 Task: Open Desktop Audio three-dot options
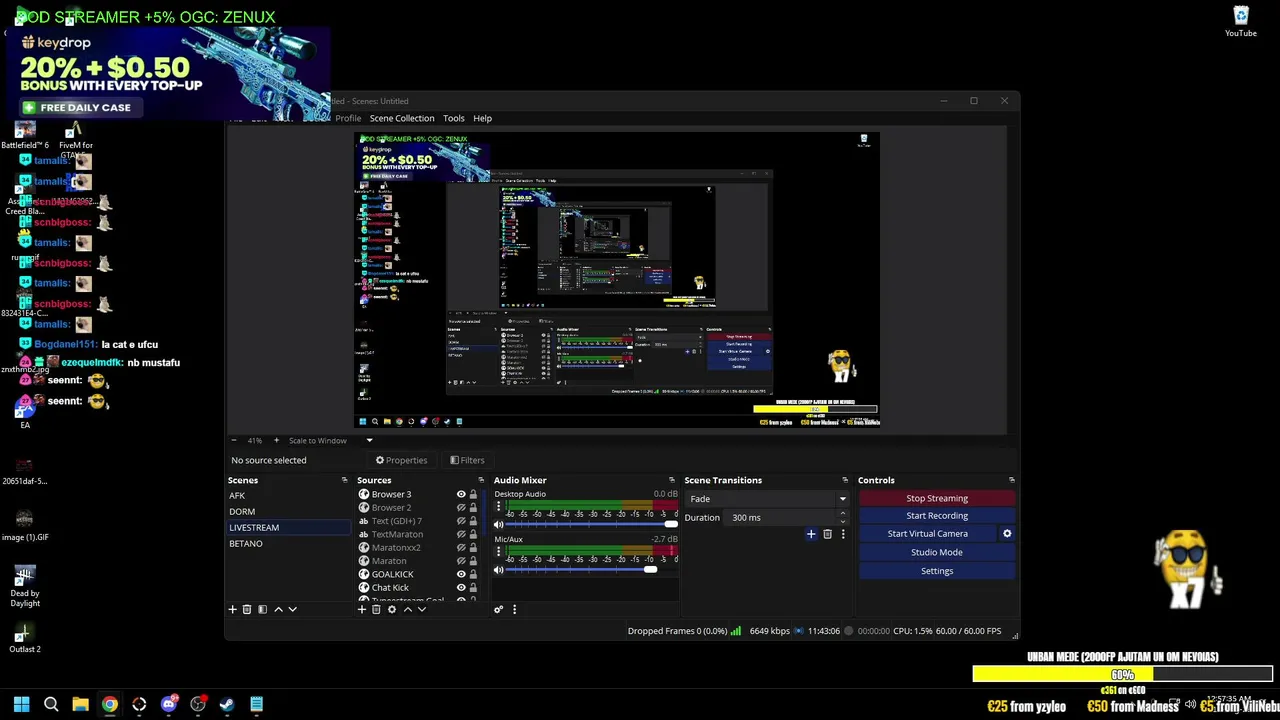pyautogui.click(x=498, y=507)
